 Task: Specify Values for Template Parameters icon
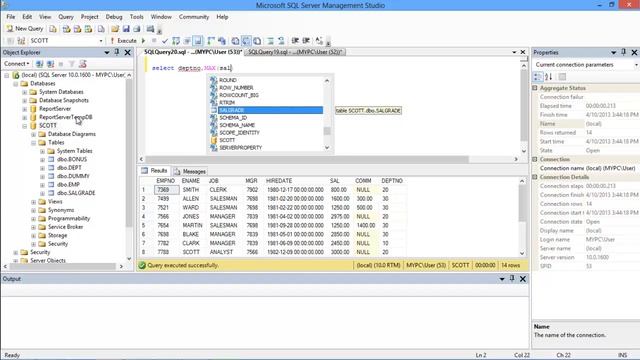tap(319, 40)
